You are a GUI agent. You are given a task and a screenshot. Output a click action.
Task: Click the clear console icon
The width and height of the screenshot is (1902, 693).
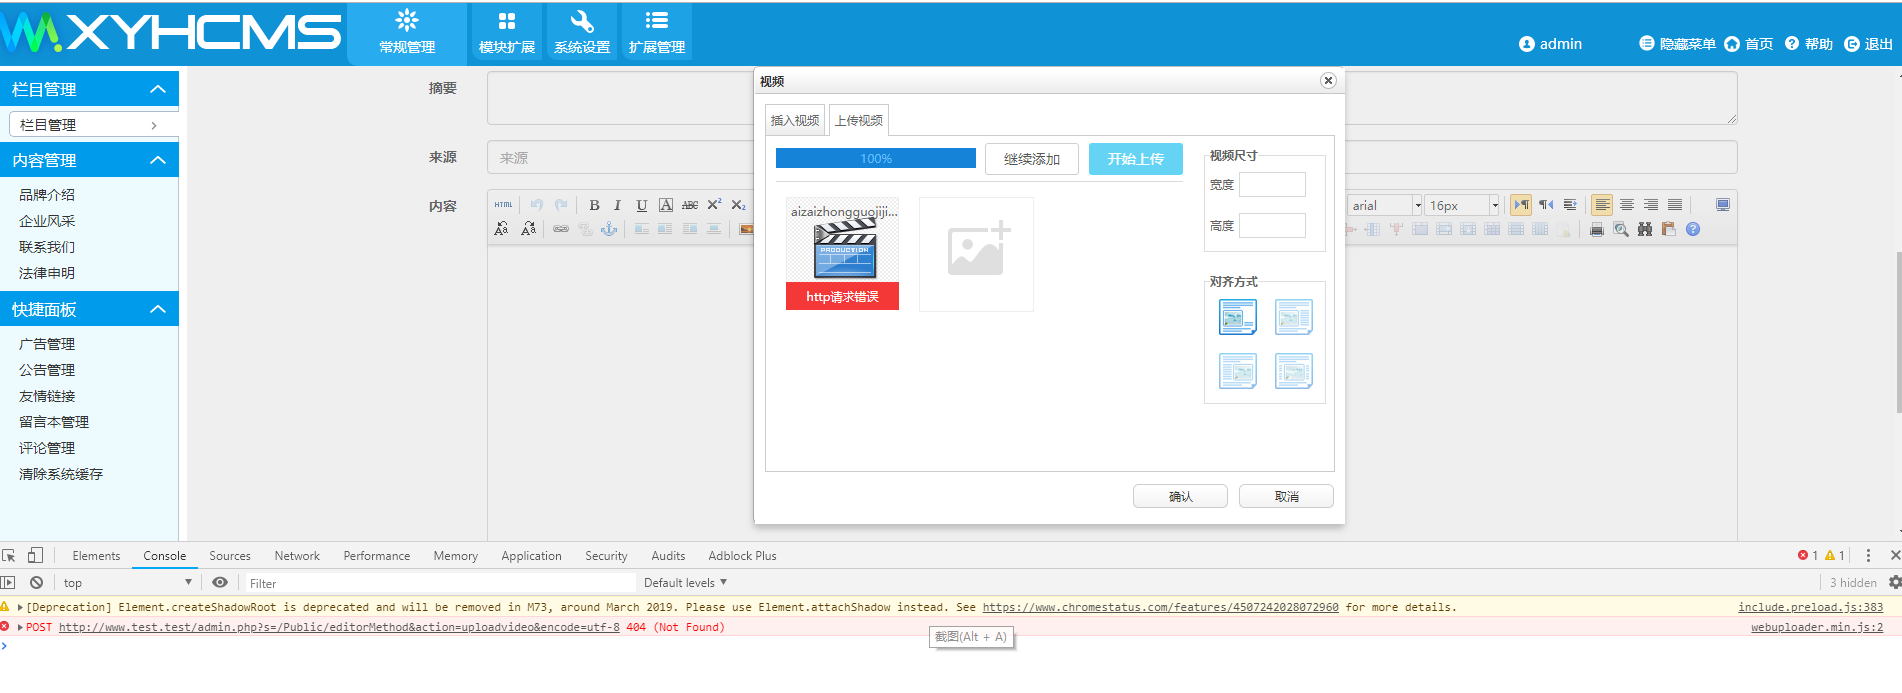tap(37, 582)
